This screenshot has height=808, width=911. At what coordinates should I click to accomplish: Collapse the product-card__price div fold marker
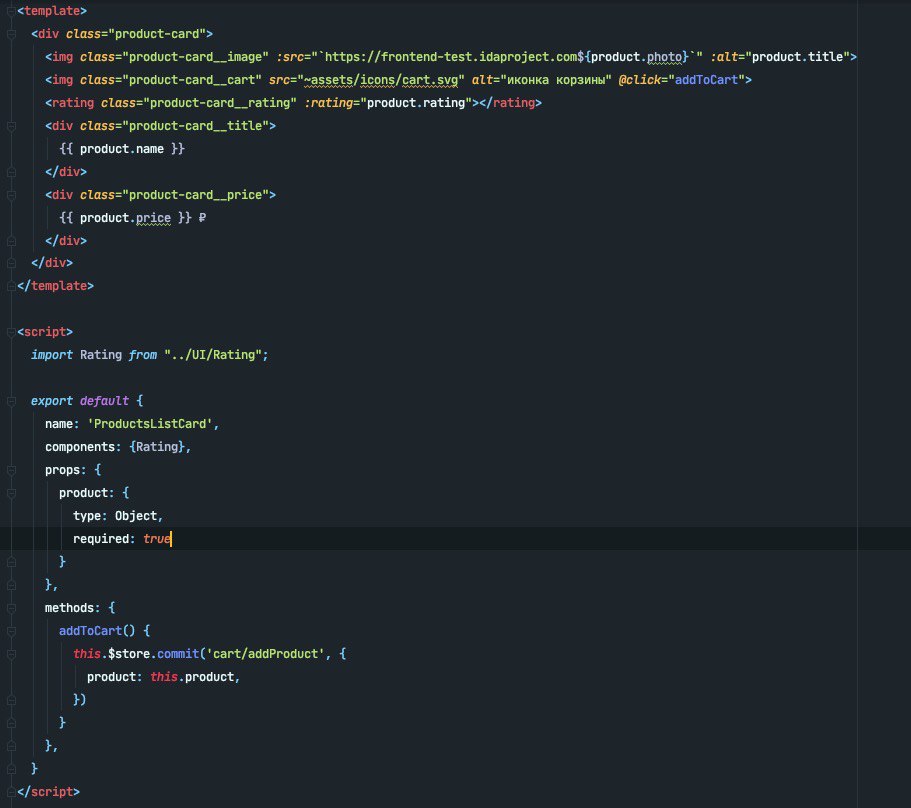tap(10, 195)
